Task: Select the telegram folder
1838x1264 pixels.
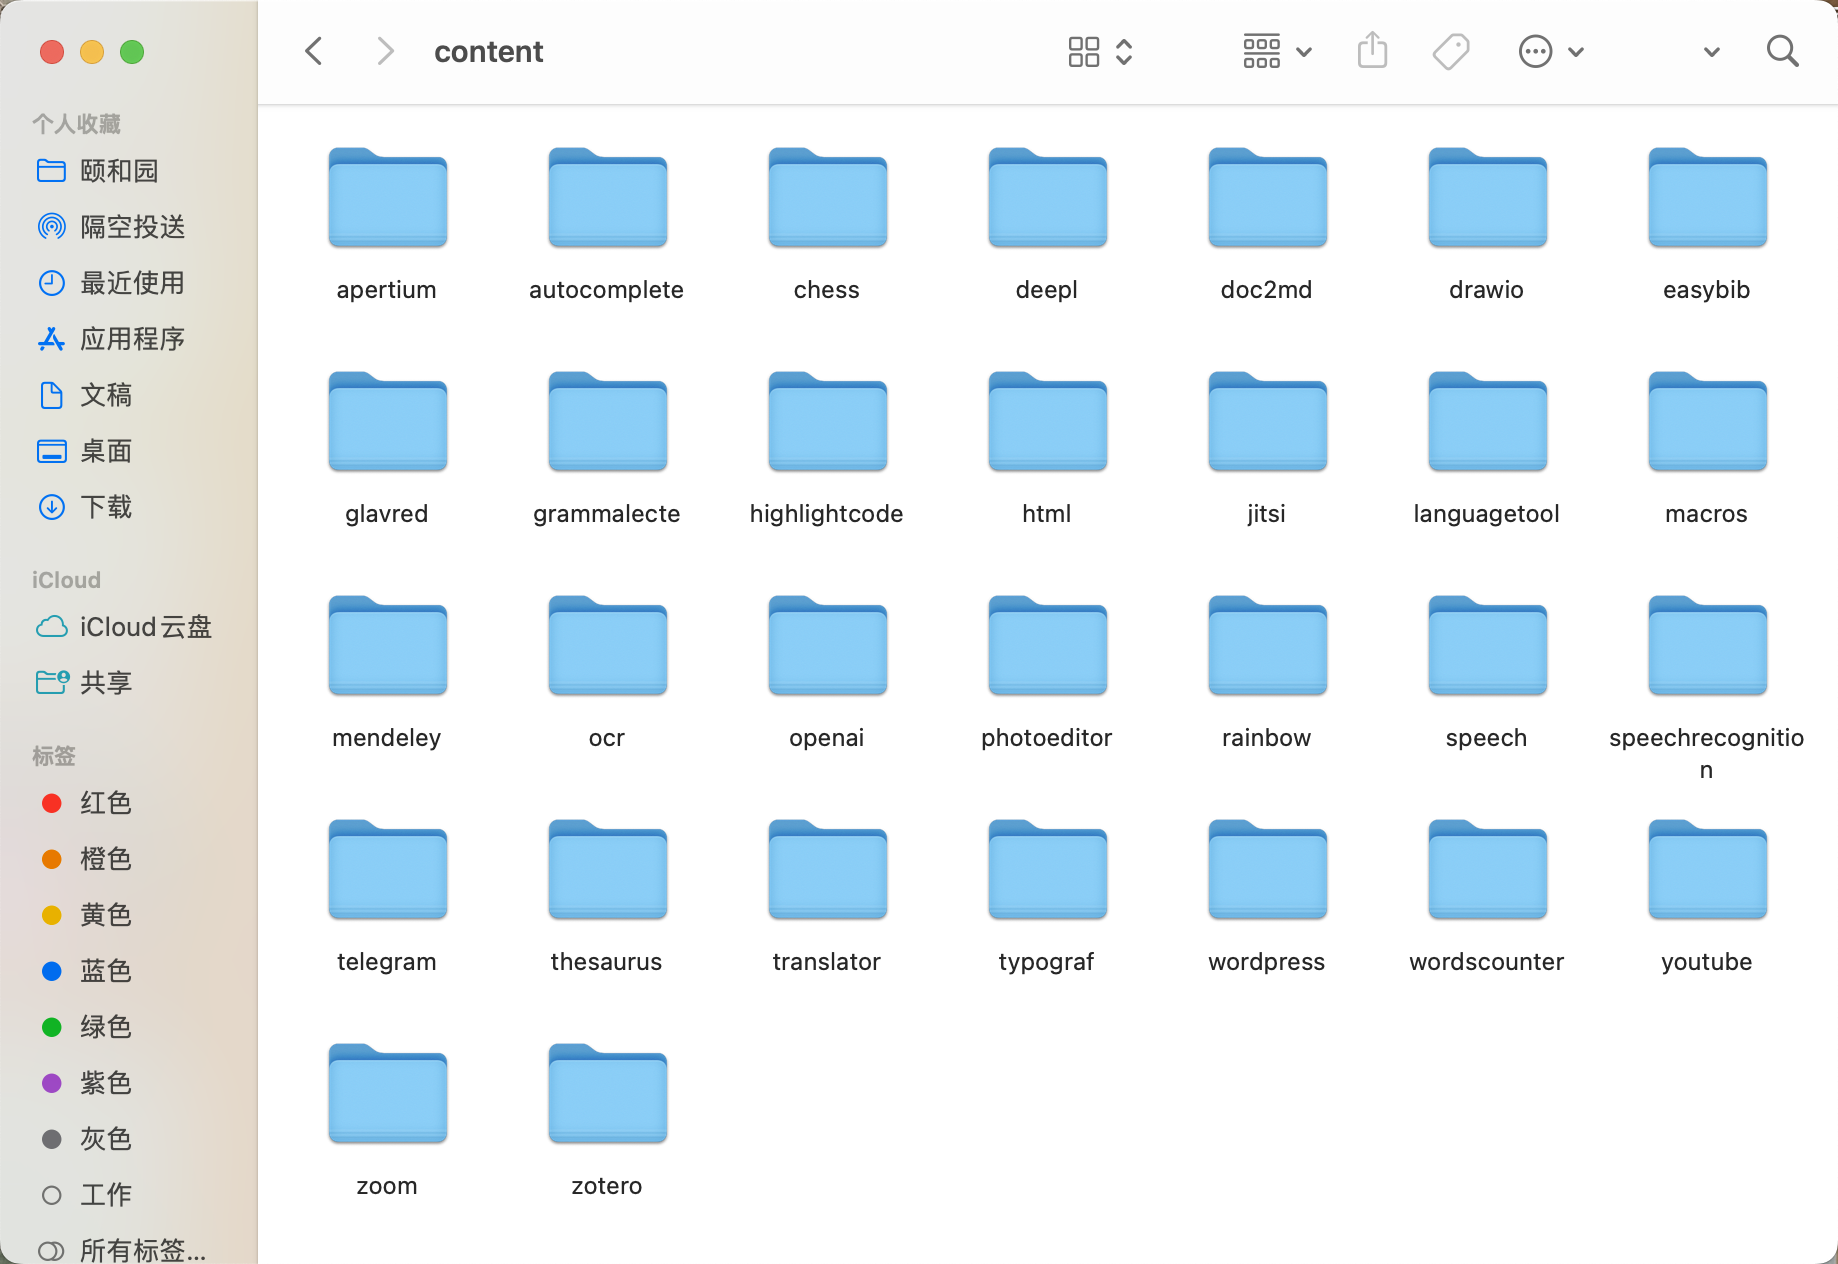Action: pos(387,870)
